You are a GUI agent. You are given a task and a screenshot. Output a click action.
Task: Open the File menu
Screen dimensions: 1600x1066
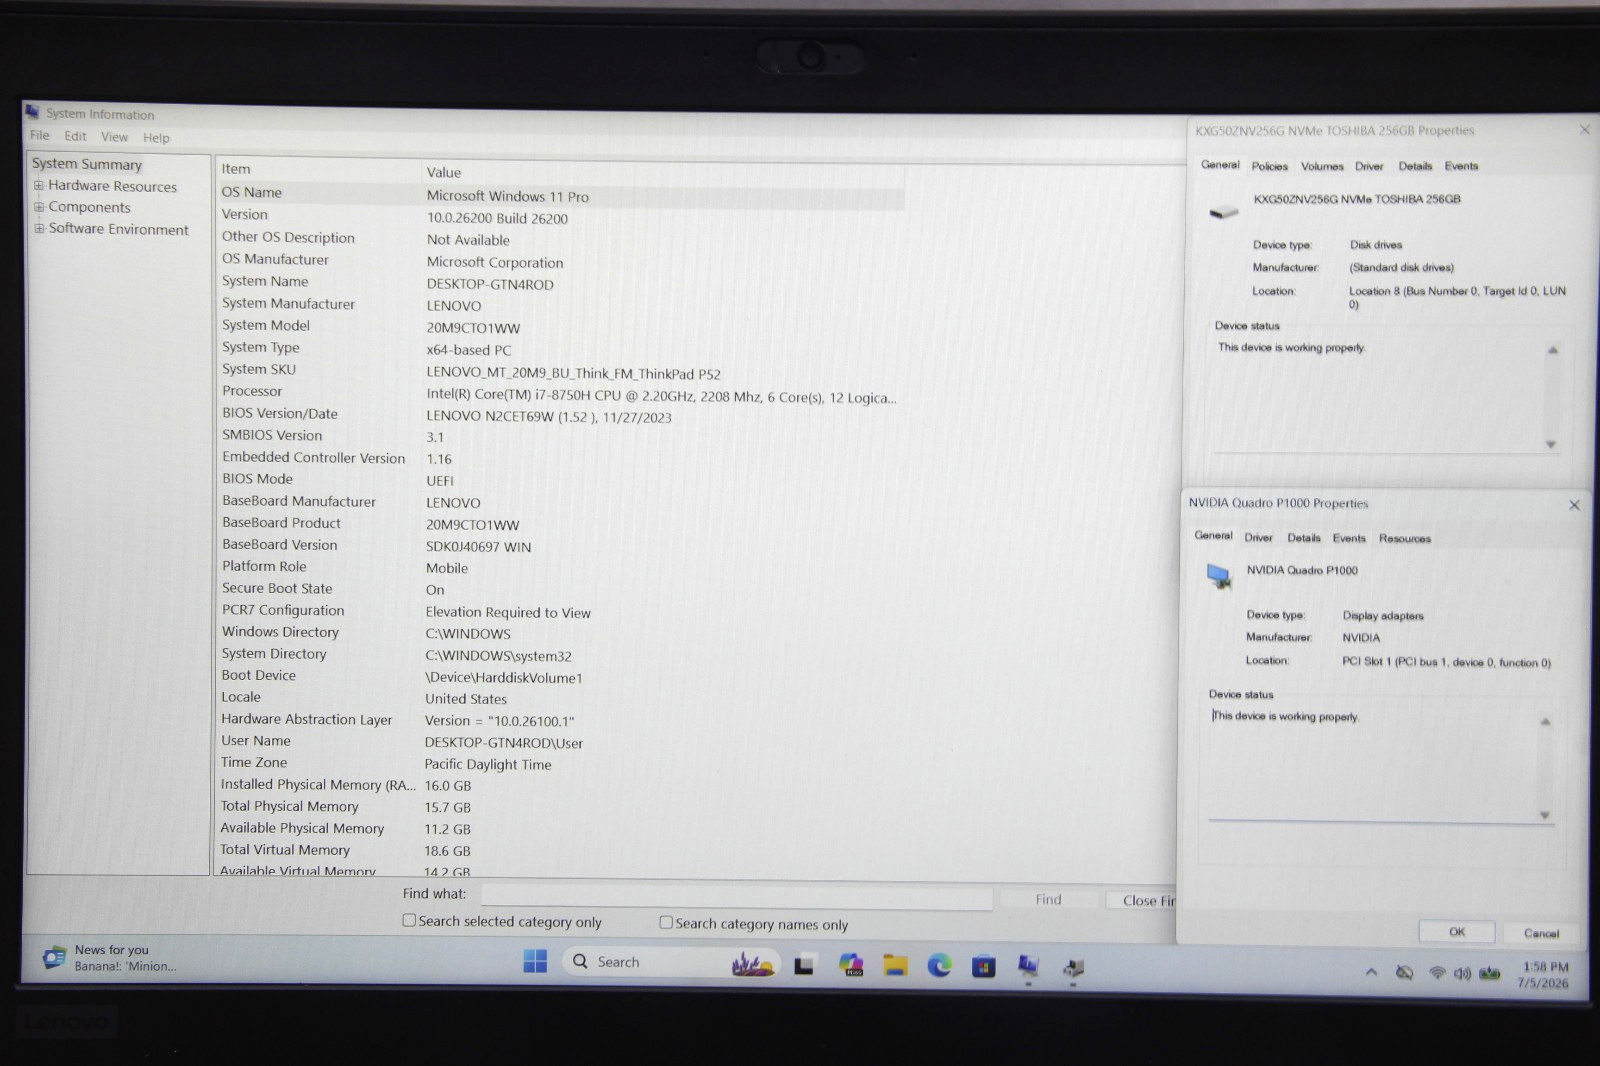pyautogui.click(x=40, y=135)
